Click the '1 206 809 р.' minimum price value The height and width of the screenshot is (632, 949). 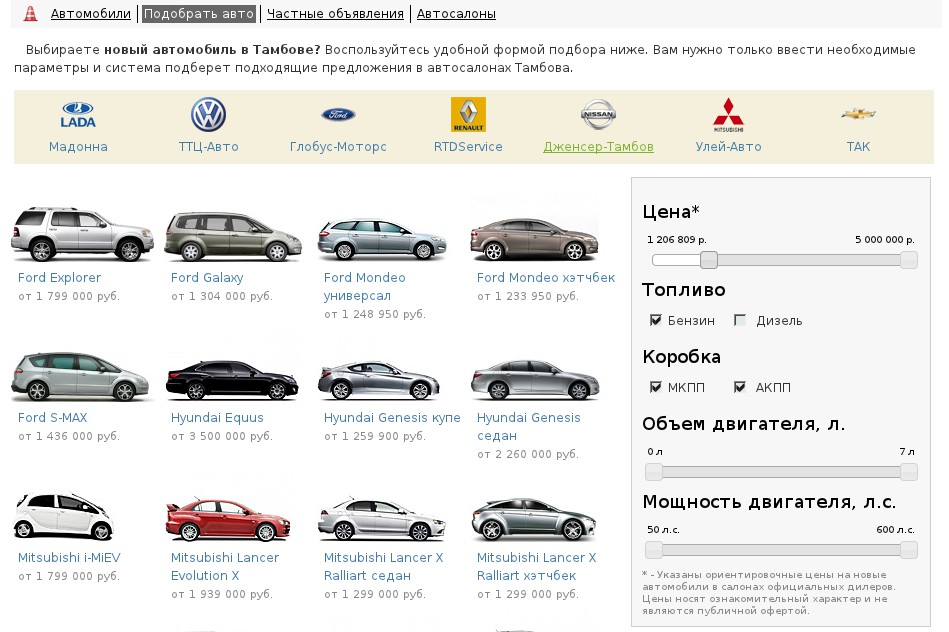(x=677, y=240)
